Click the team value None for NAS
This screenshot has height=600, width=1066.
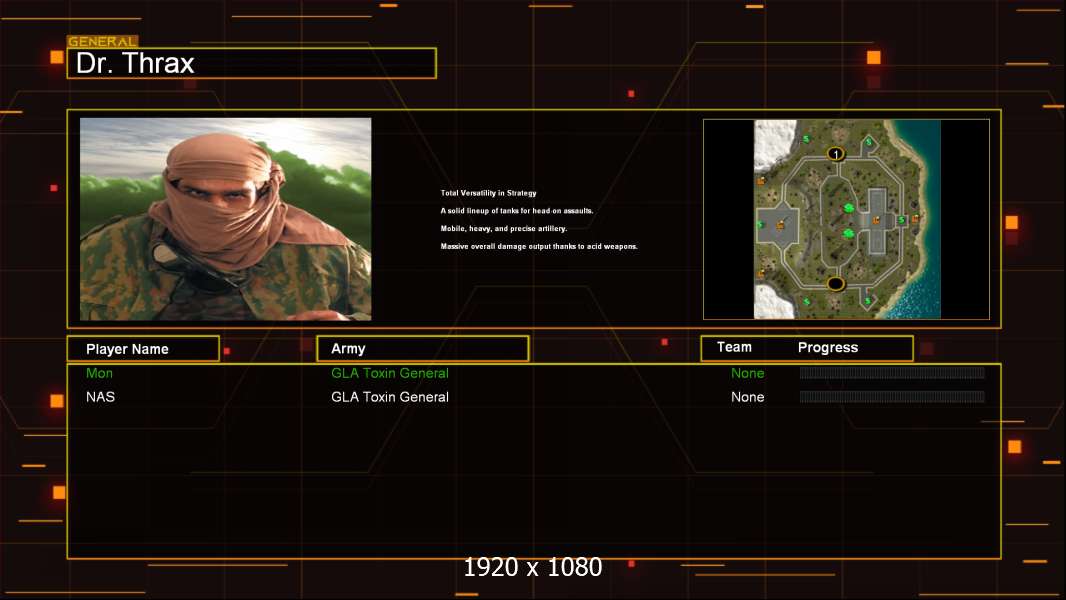point(747,397)
